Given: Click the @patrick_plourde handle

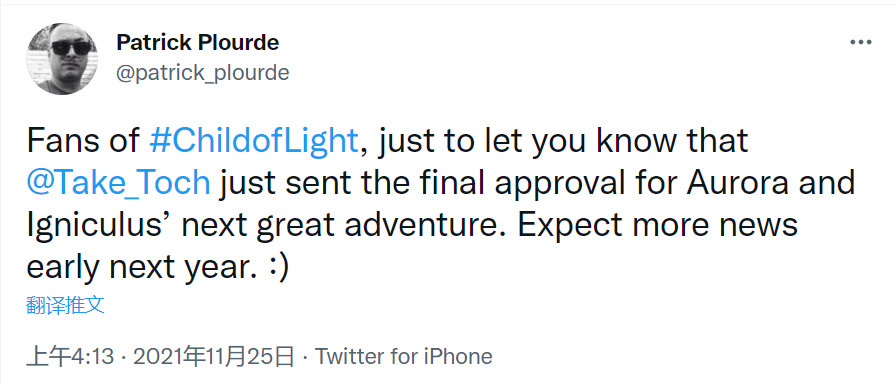Looking at the screenshot, I should point(203,73).
